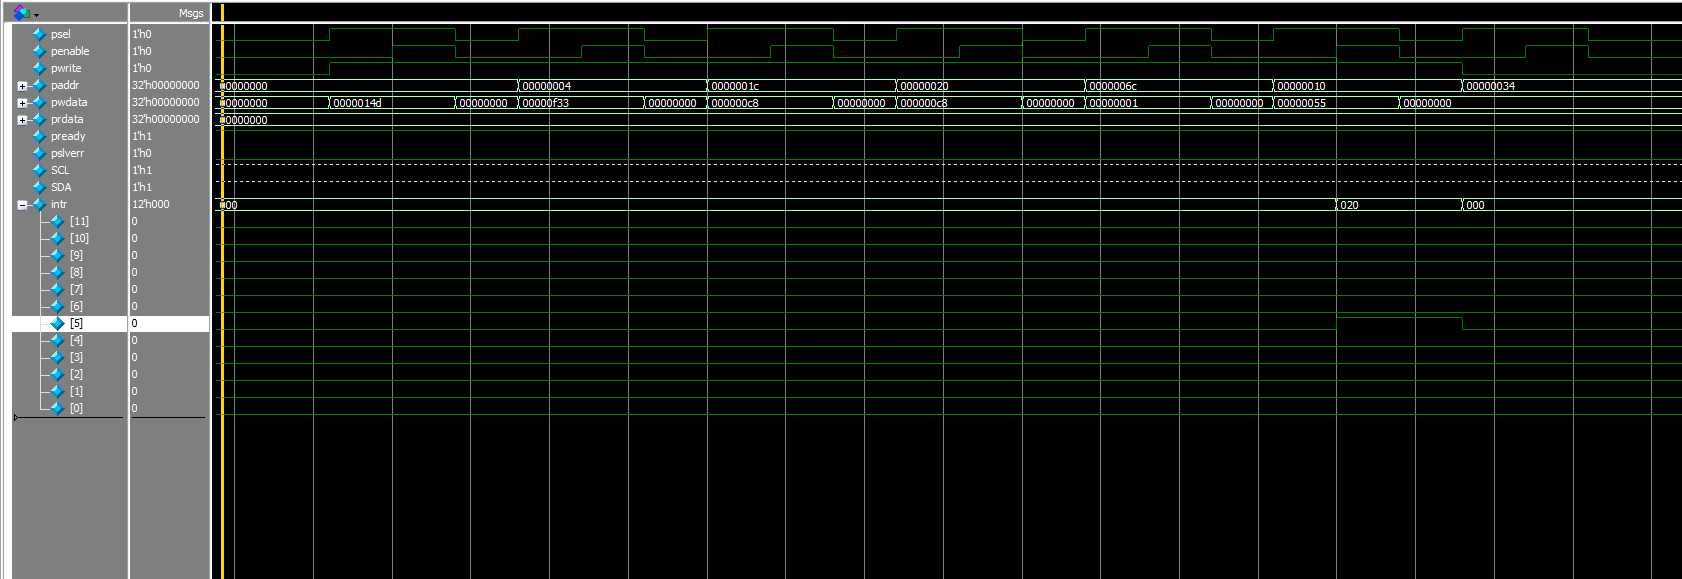Click the pready value 1'h1
This screenshot has width=1682, height=579.
click(142, 136)
